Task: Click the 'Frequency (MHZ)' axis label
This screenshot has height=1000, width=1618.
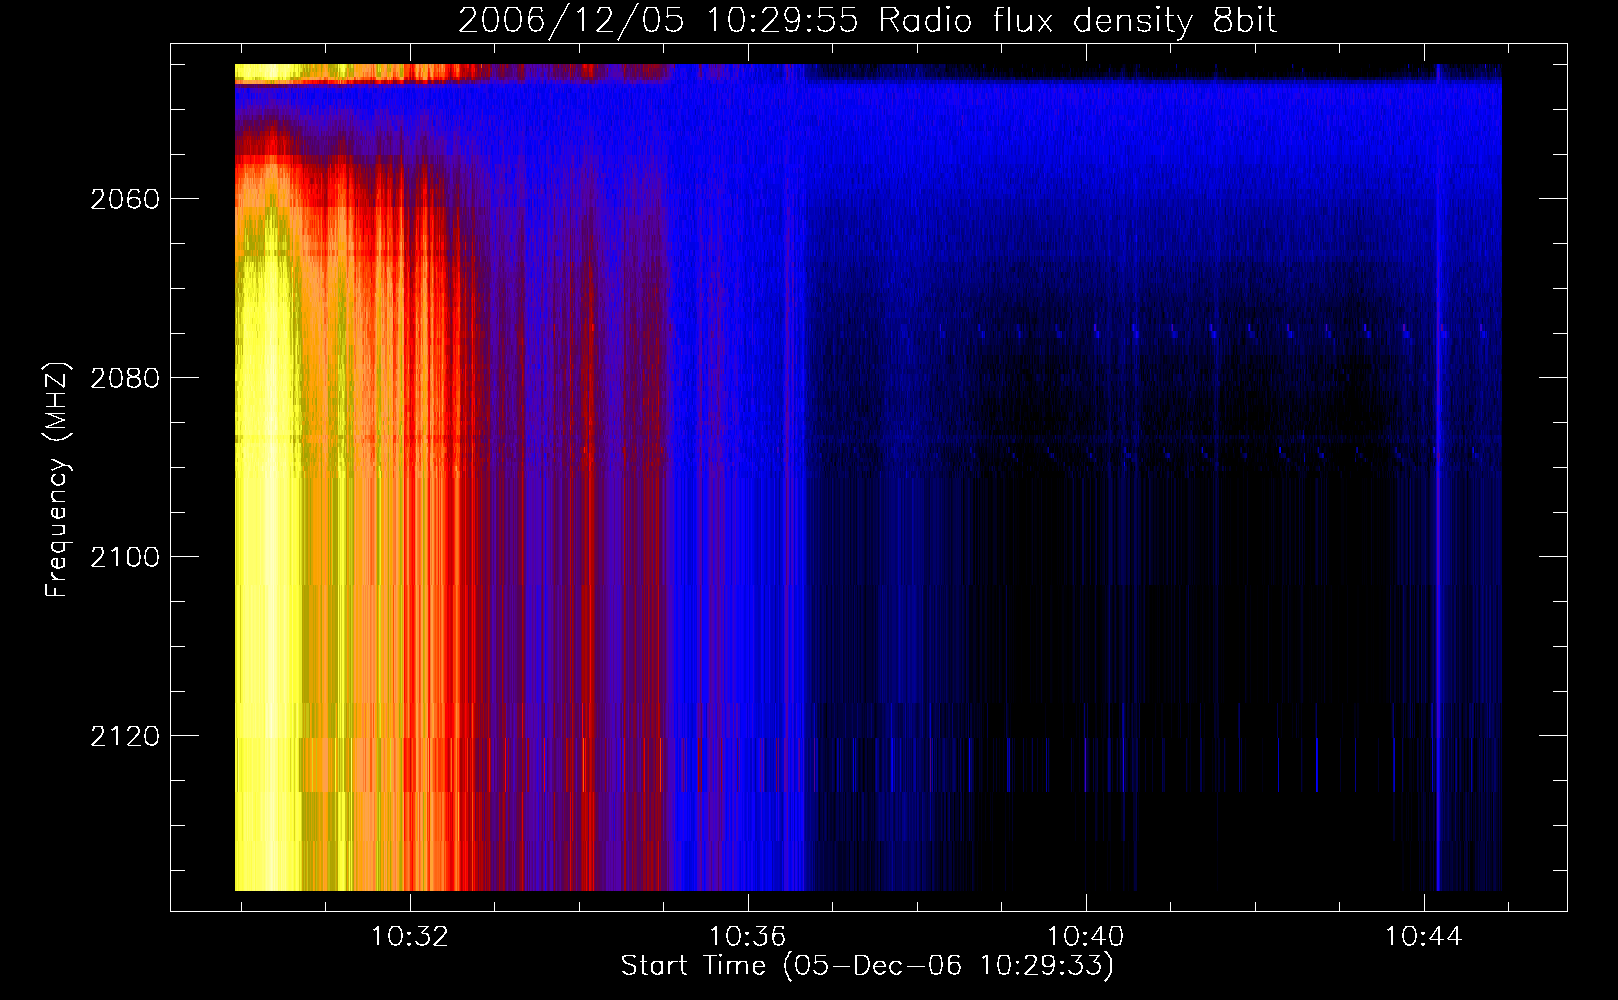Action: (x=57, y=480)
